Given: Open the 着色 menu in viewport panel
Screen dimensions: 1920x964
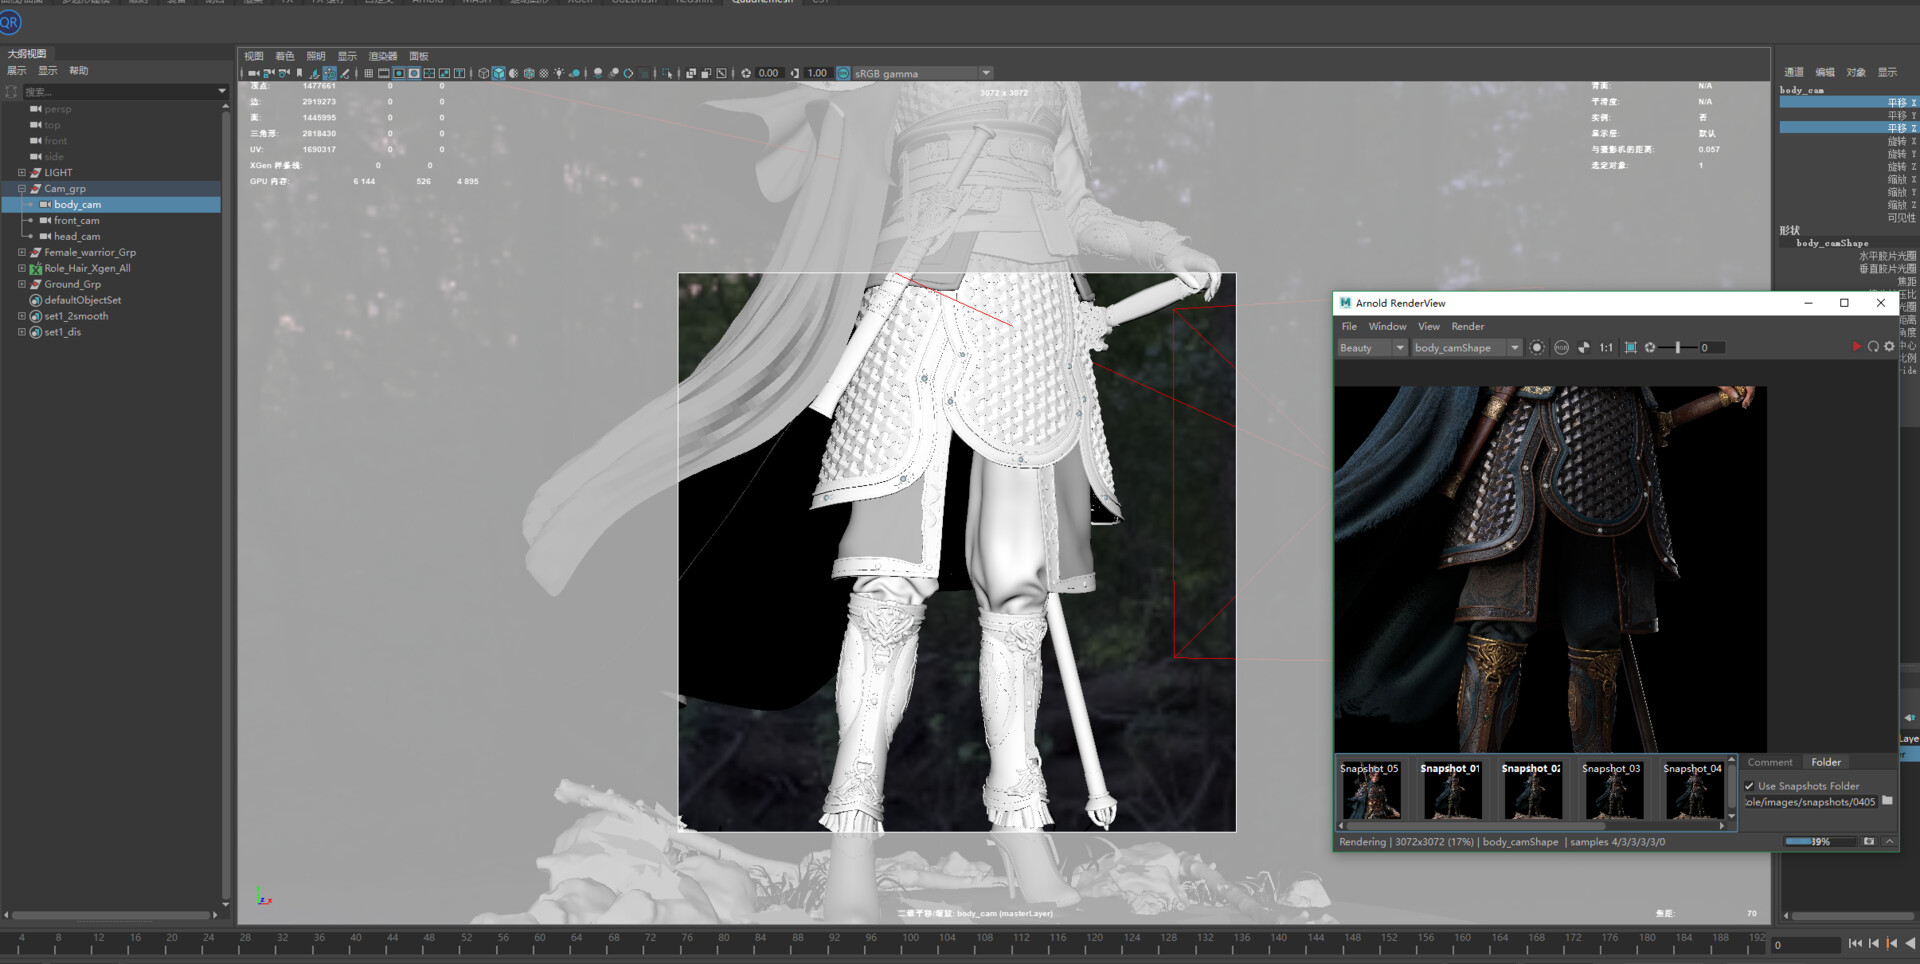Looking at the screenshot, I should tap(285, 56).
